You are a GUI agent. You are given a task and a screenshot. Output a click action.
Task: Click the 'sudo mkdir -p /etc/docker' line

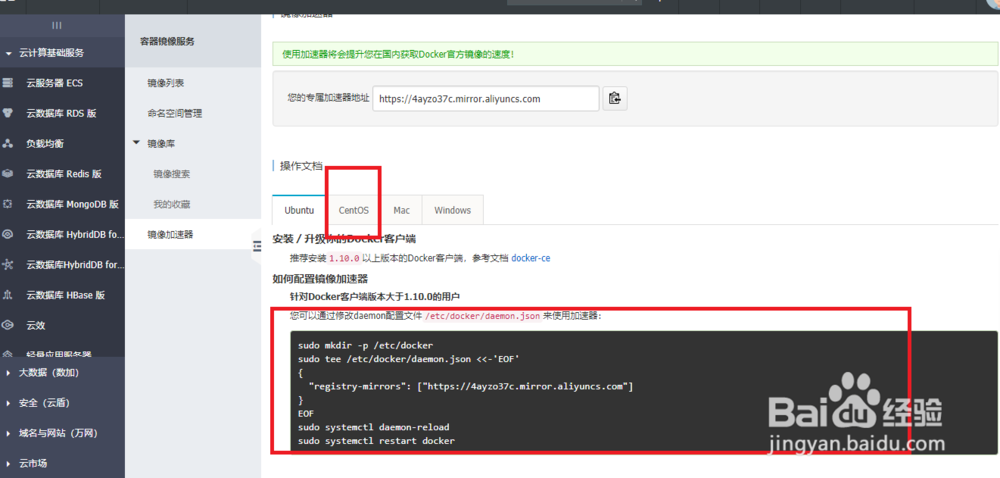(x=365, y=345)
